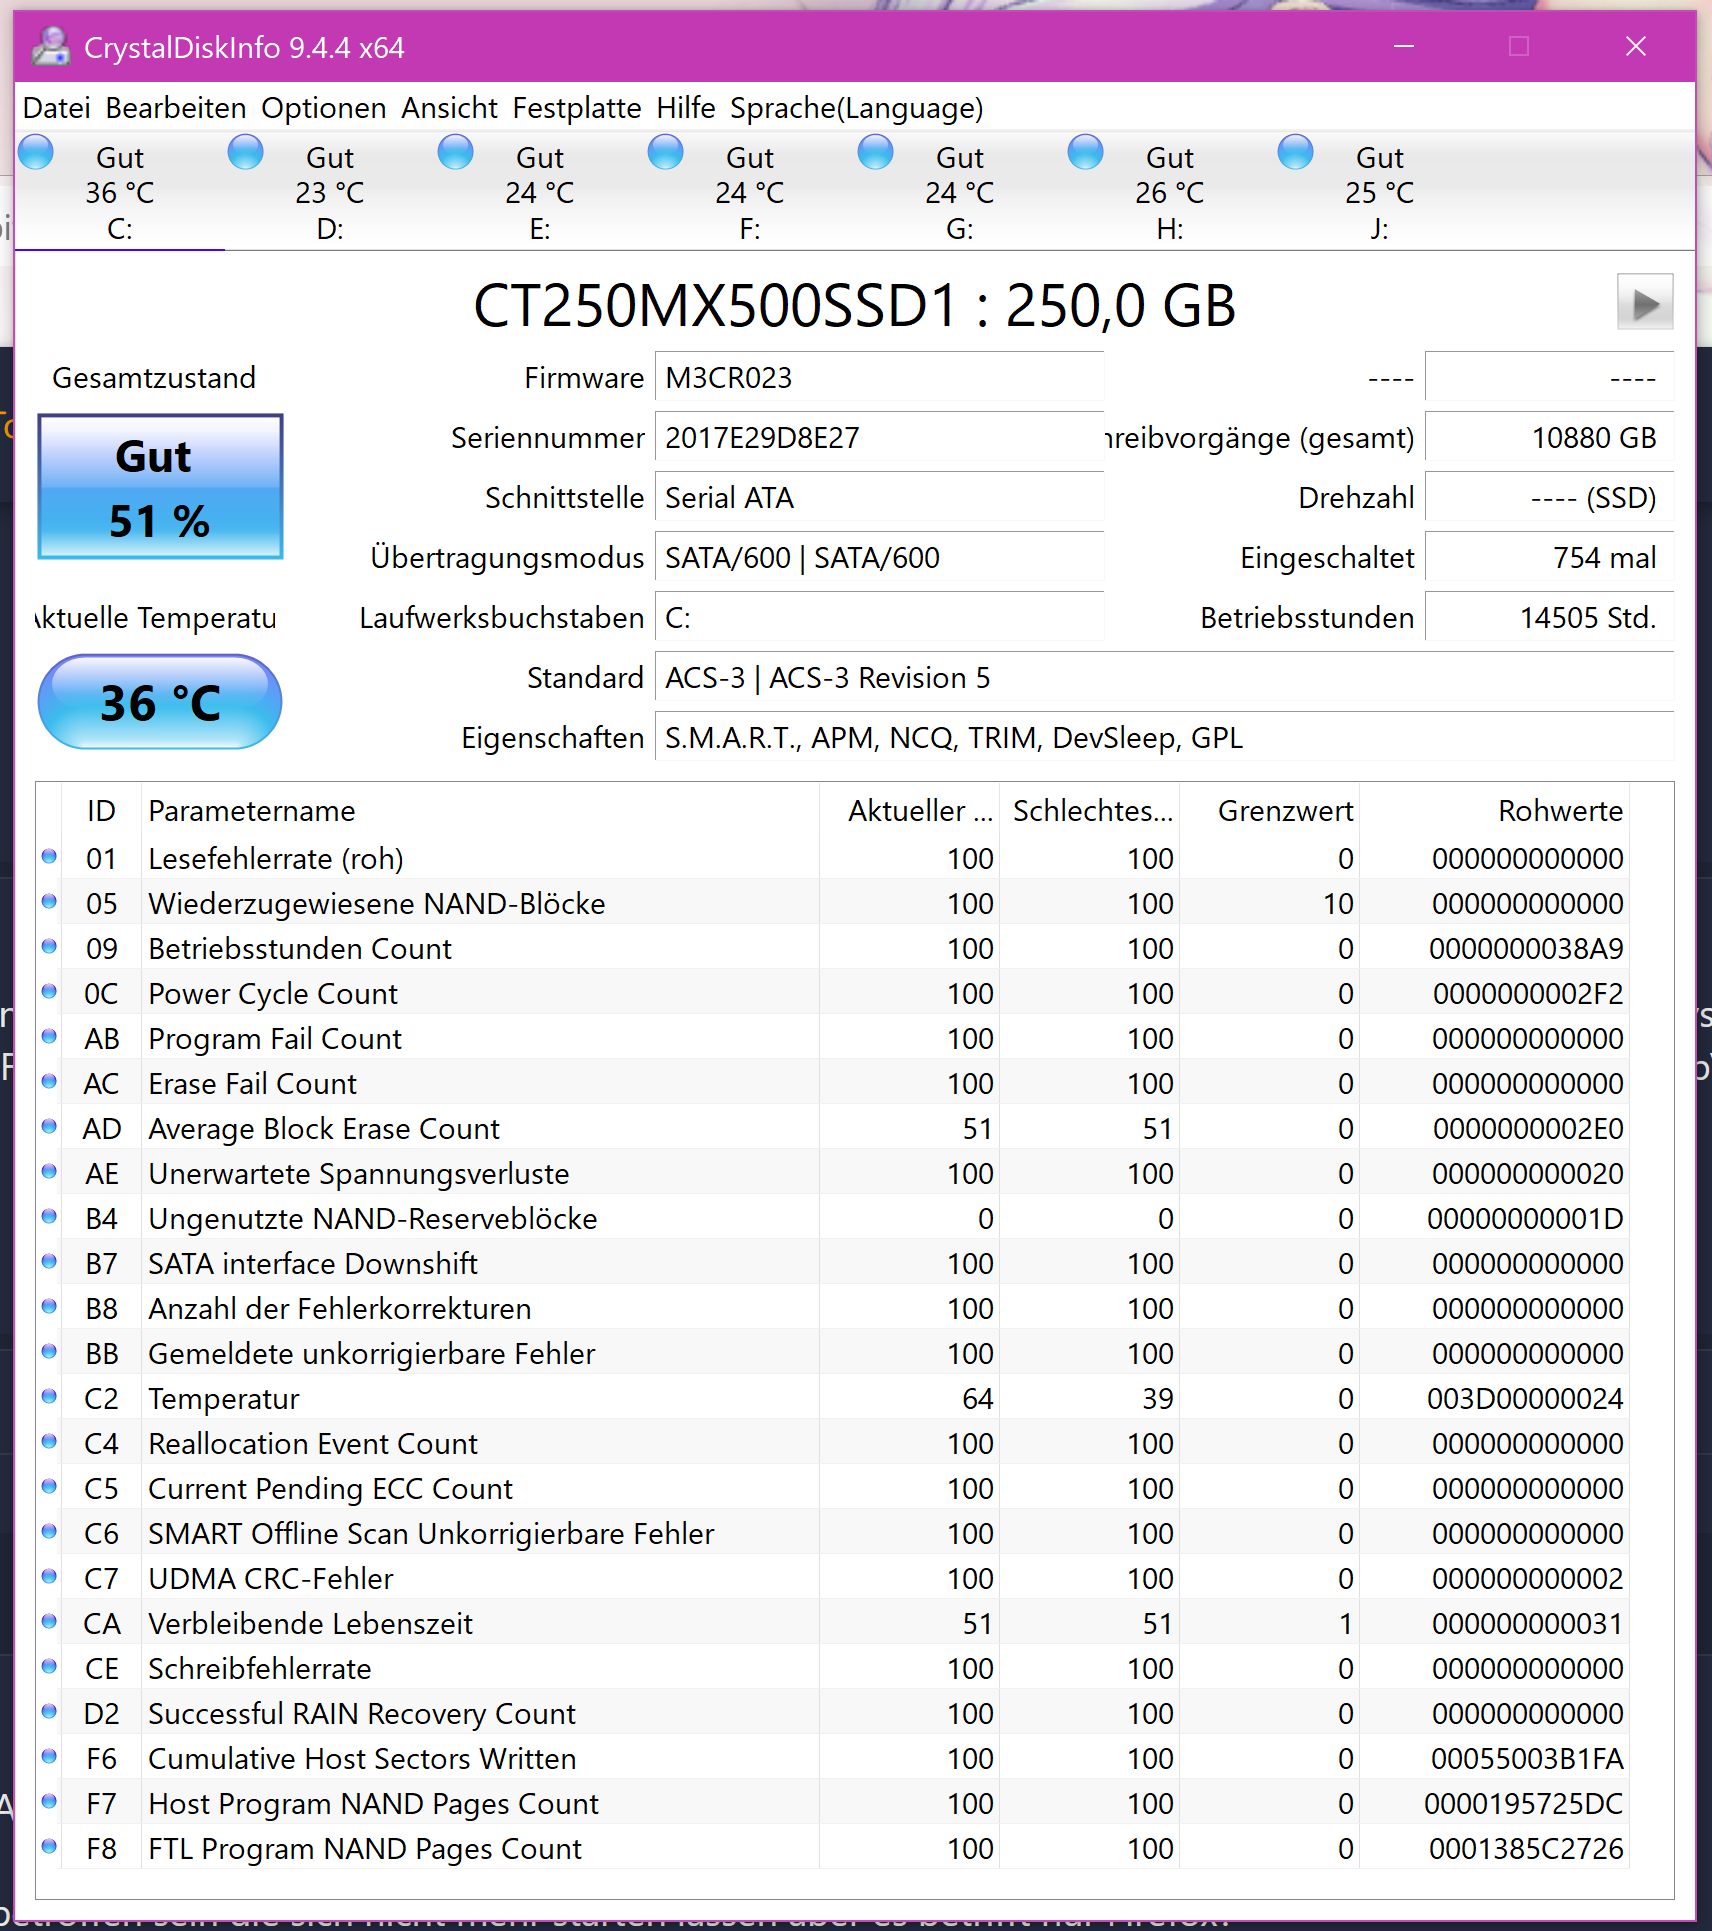Select drive G: status orb

[876, 153]
